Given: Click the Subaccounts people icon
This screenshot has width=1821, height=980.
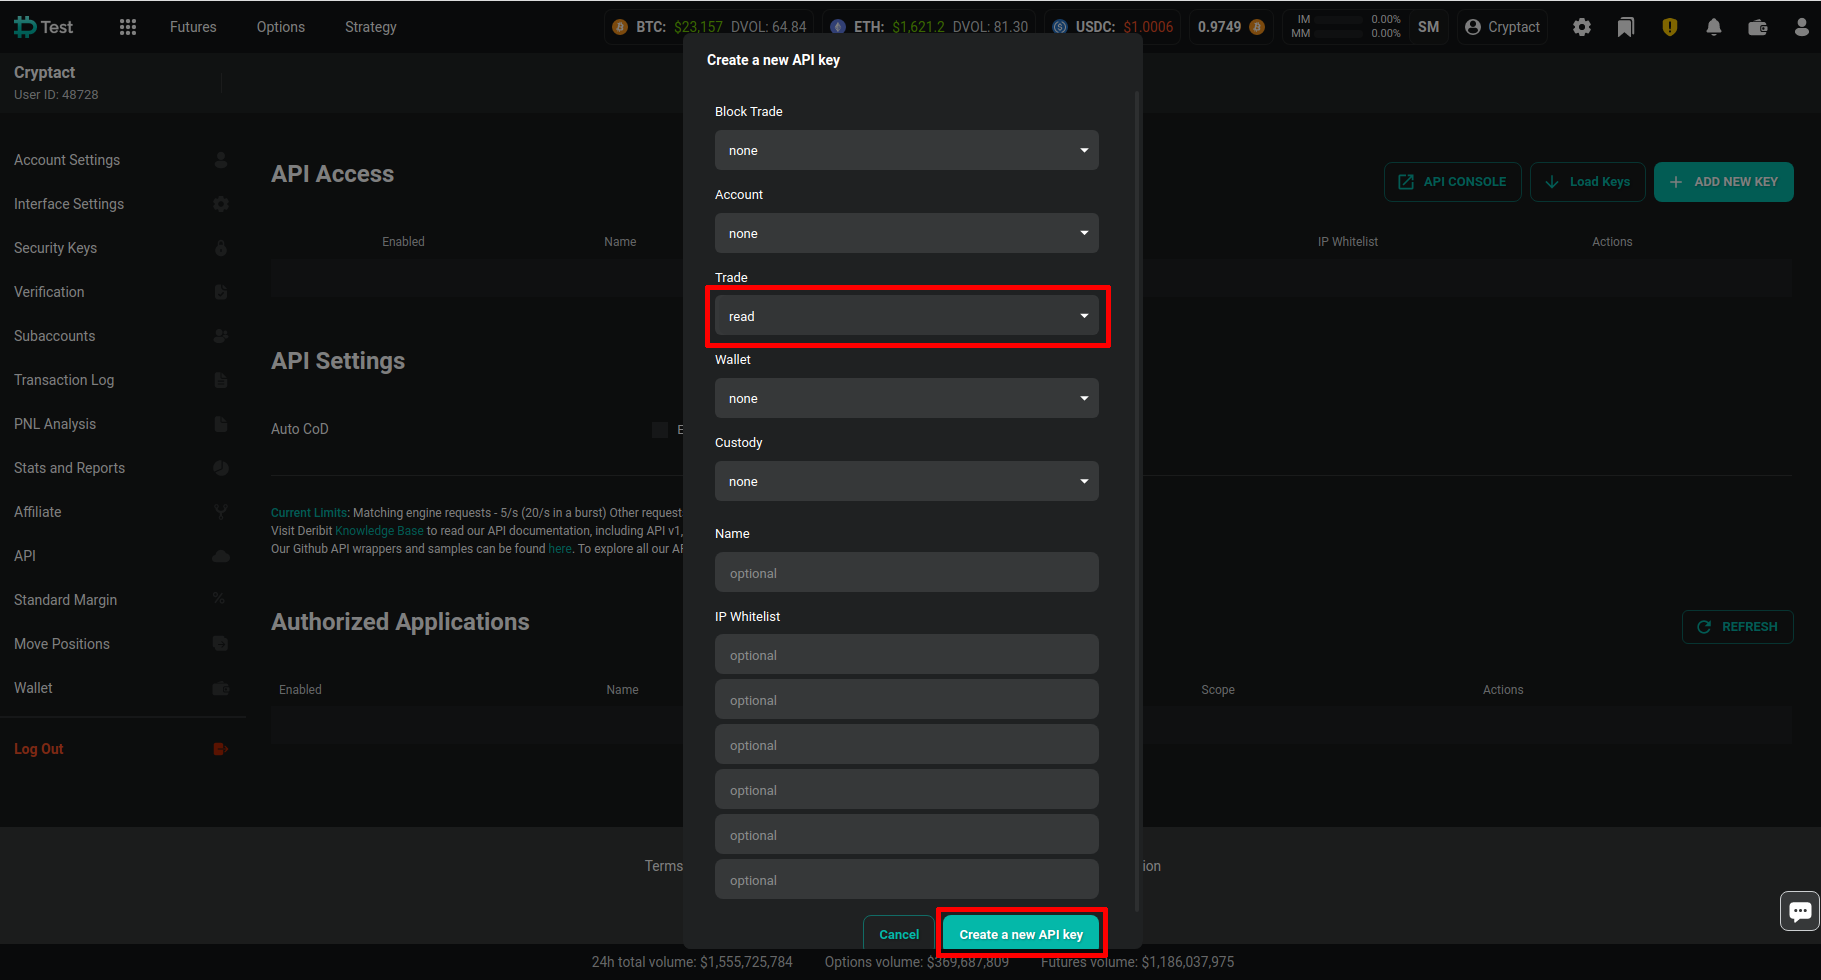Looking at the screenshot, I should 221,336.
